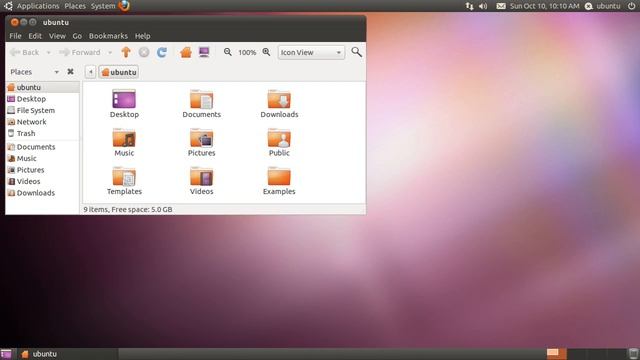Click the path bar left scroll arrow
640x360 pixels.
coord(91,72)
